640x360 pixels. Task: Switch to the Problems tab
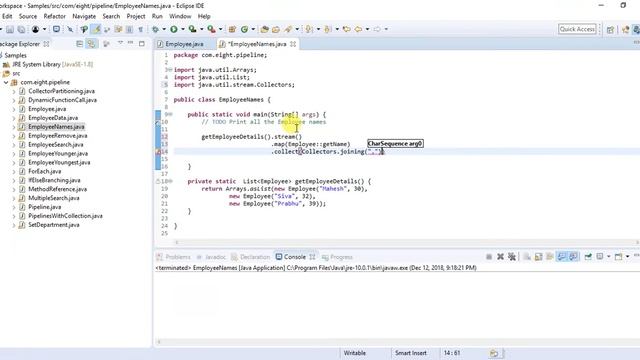[x=178, y=257]
